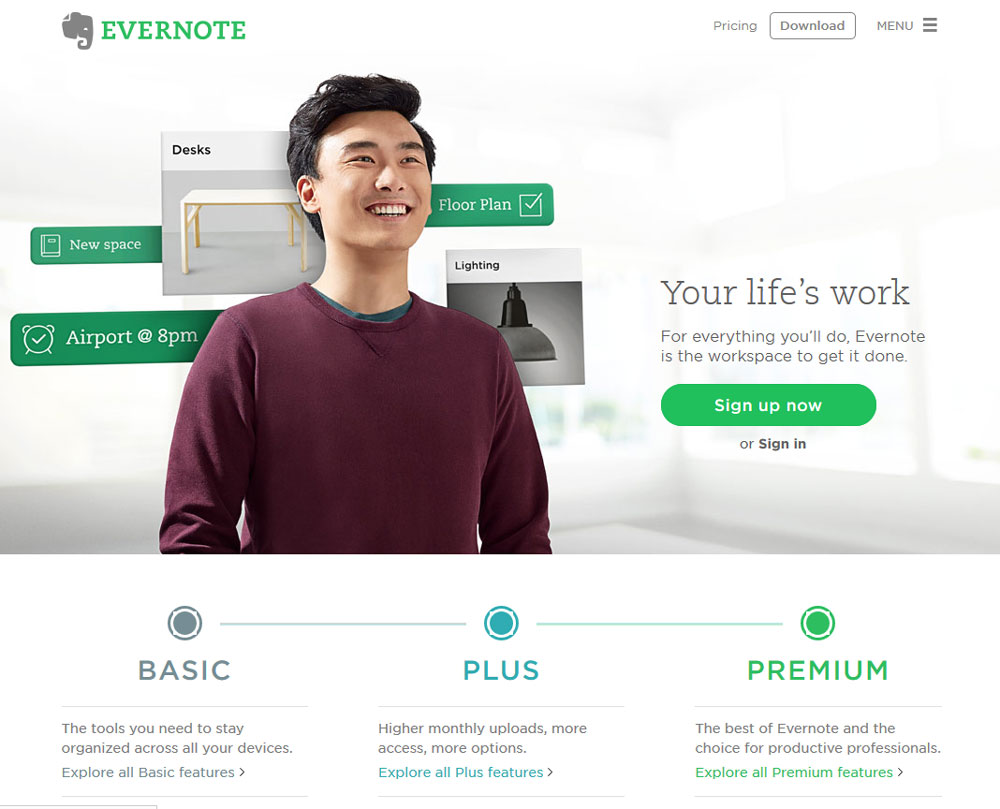Click the notebook icon on New space tag
The width and height of the screenshot is (1000, 809).
click(50, 245)
